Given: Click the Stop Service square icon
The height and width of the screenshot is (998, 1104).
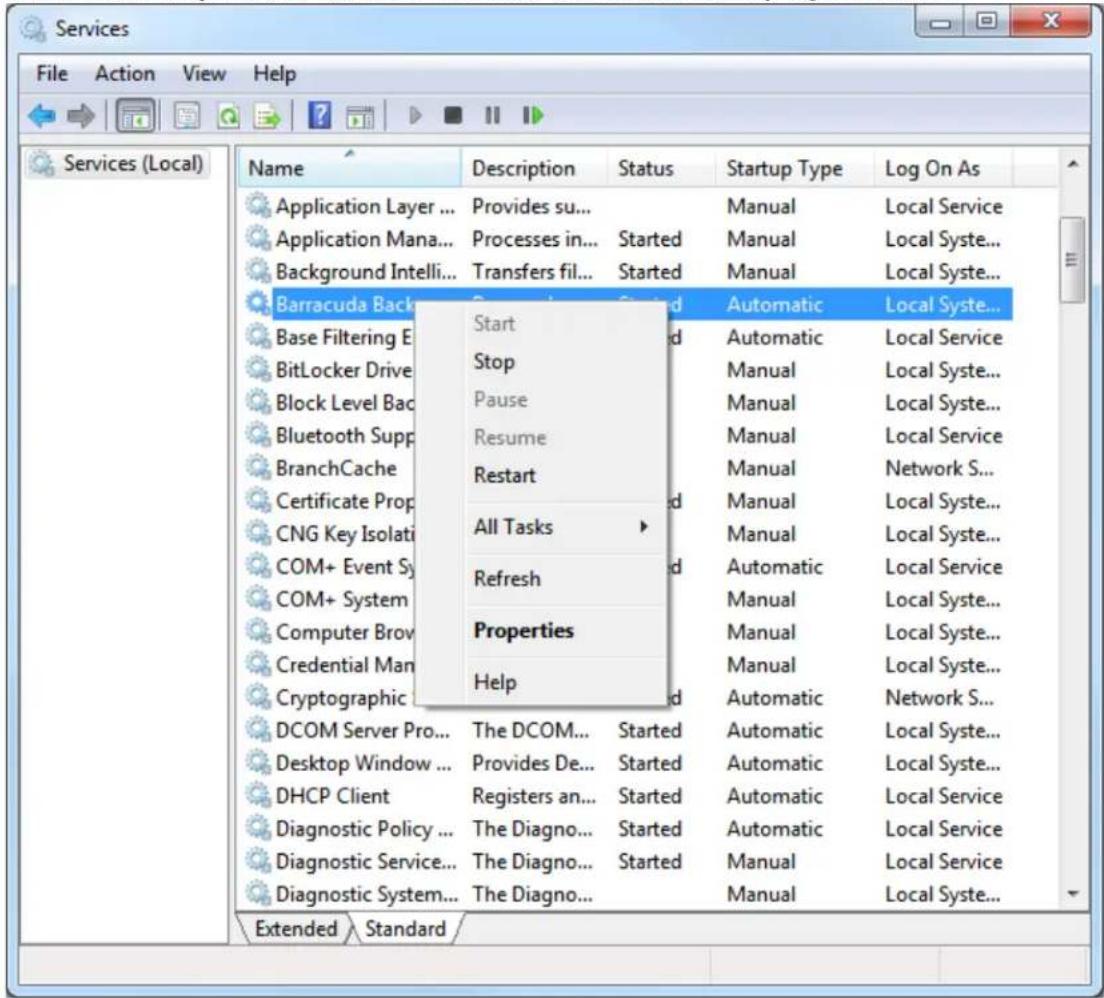Looking at the screenshot, I should (x=453, y=115).
